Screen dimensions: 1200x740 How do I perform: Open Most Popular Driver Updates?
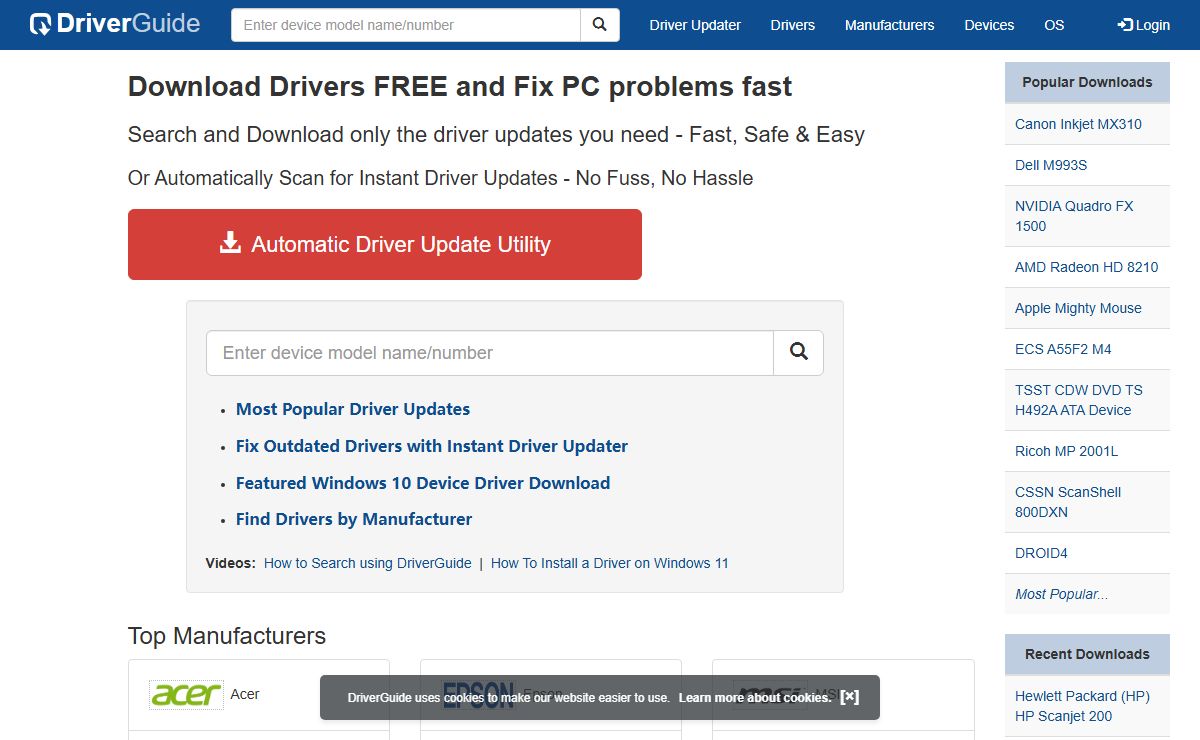pyautogui.click(x=353, y=409)
